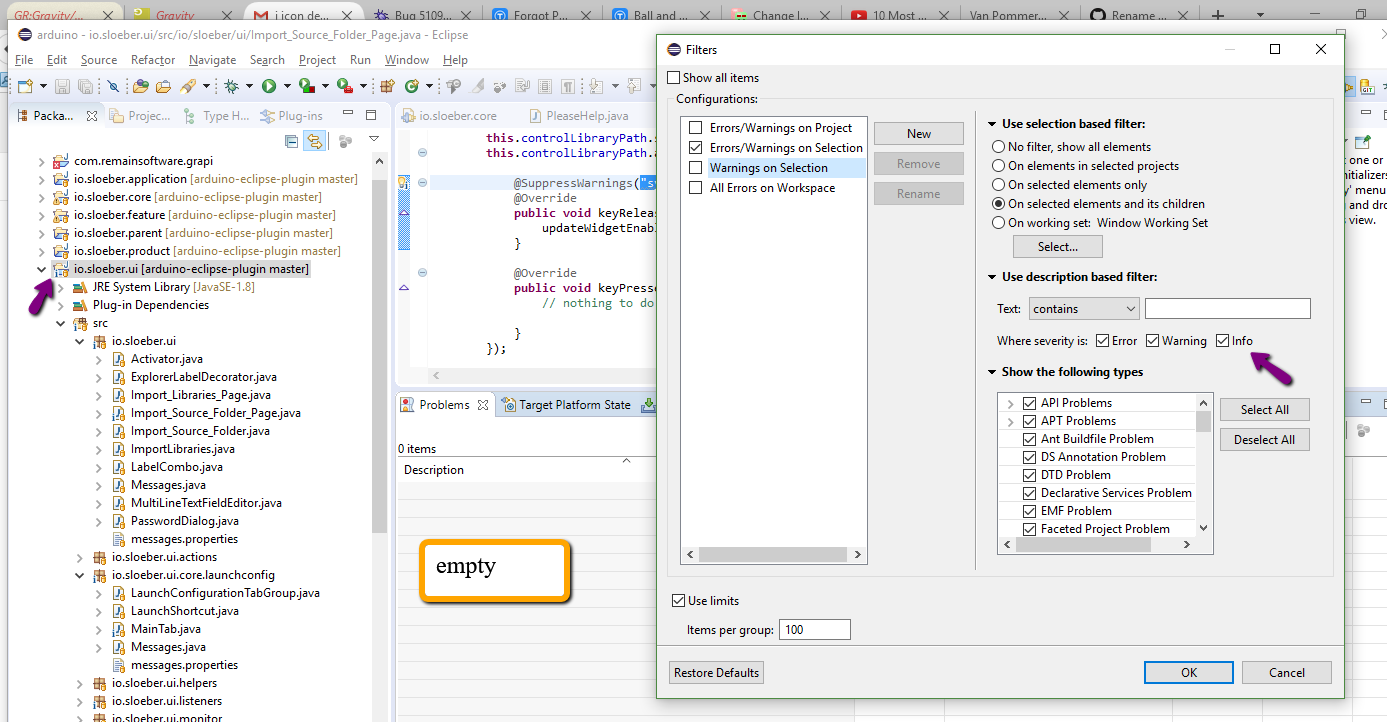Open the Package Explorer view menu triangle
1387x722 pixels.
click(x=374, y=140)
